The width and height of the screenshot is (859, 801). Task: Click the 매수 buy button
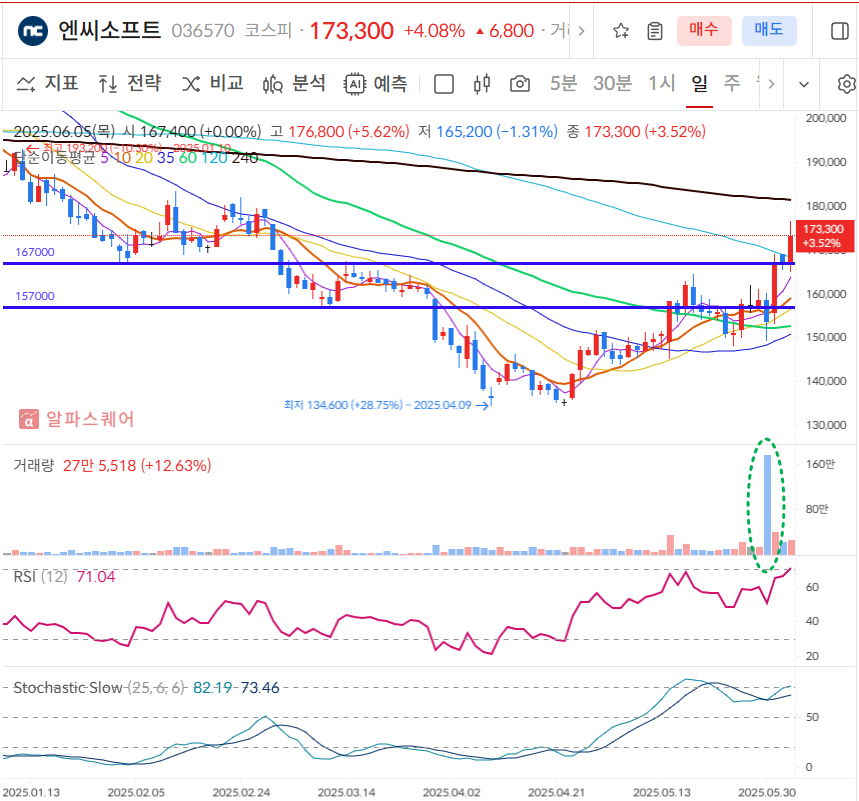tap(704, 30)
